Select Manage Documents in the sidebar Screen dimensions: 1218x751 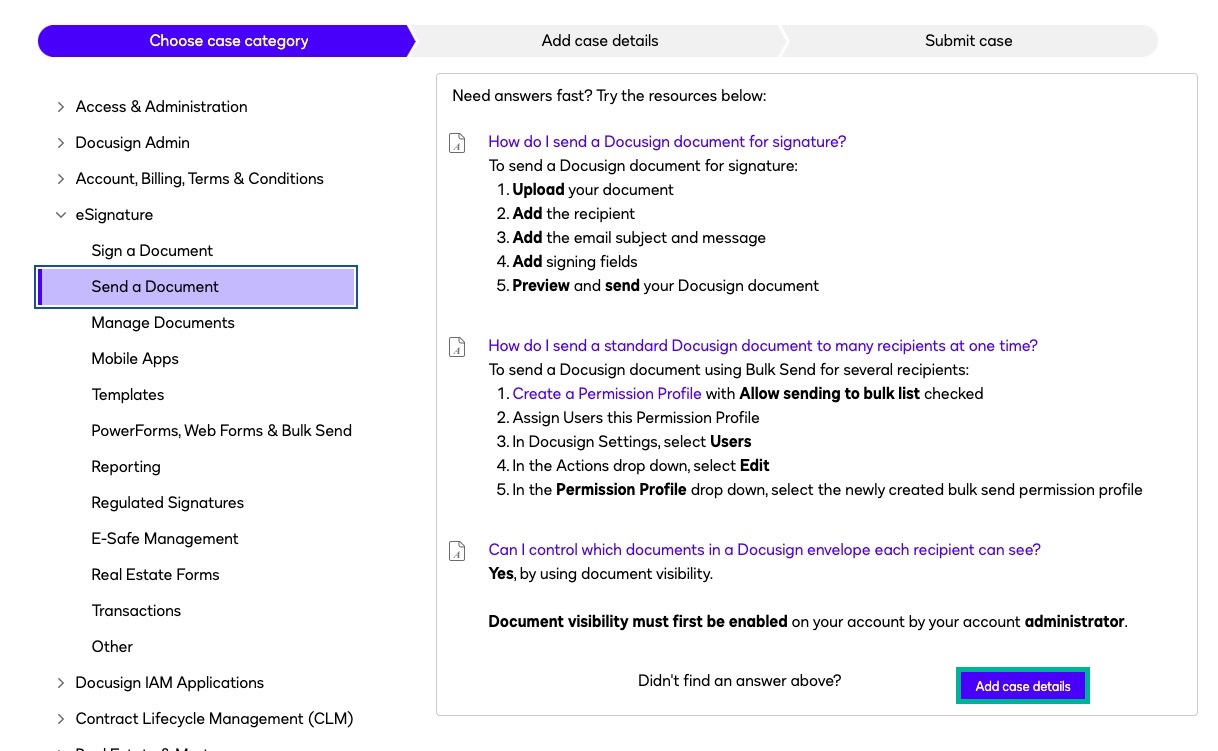pos(163,323)
